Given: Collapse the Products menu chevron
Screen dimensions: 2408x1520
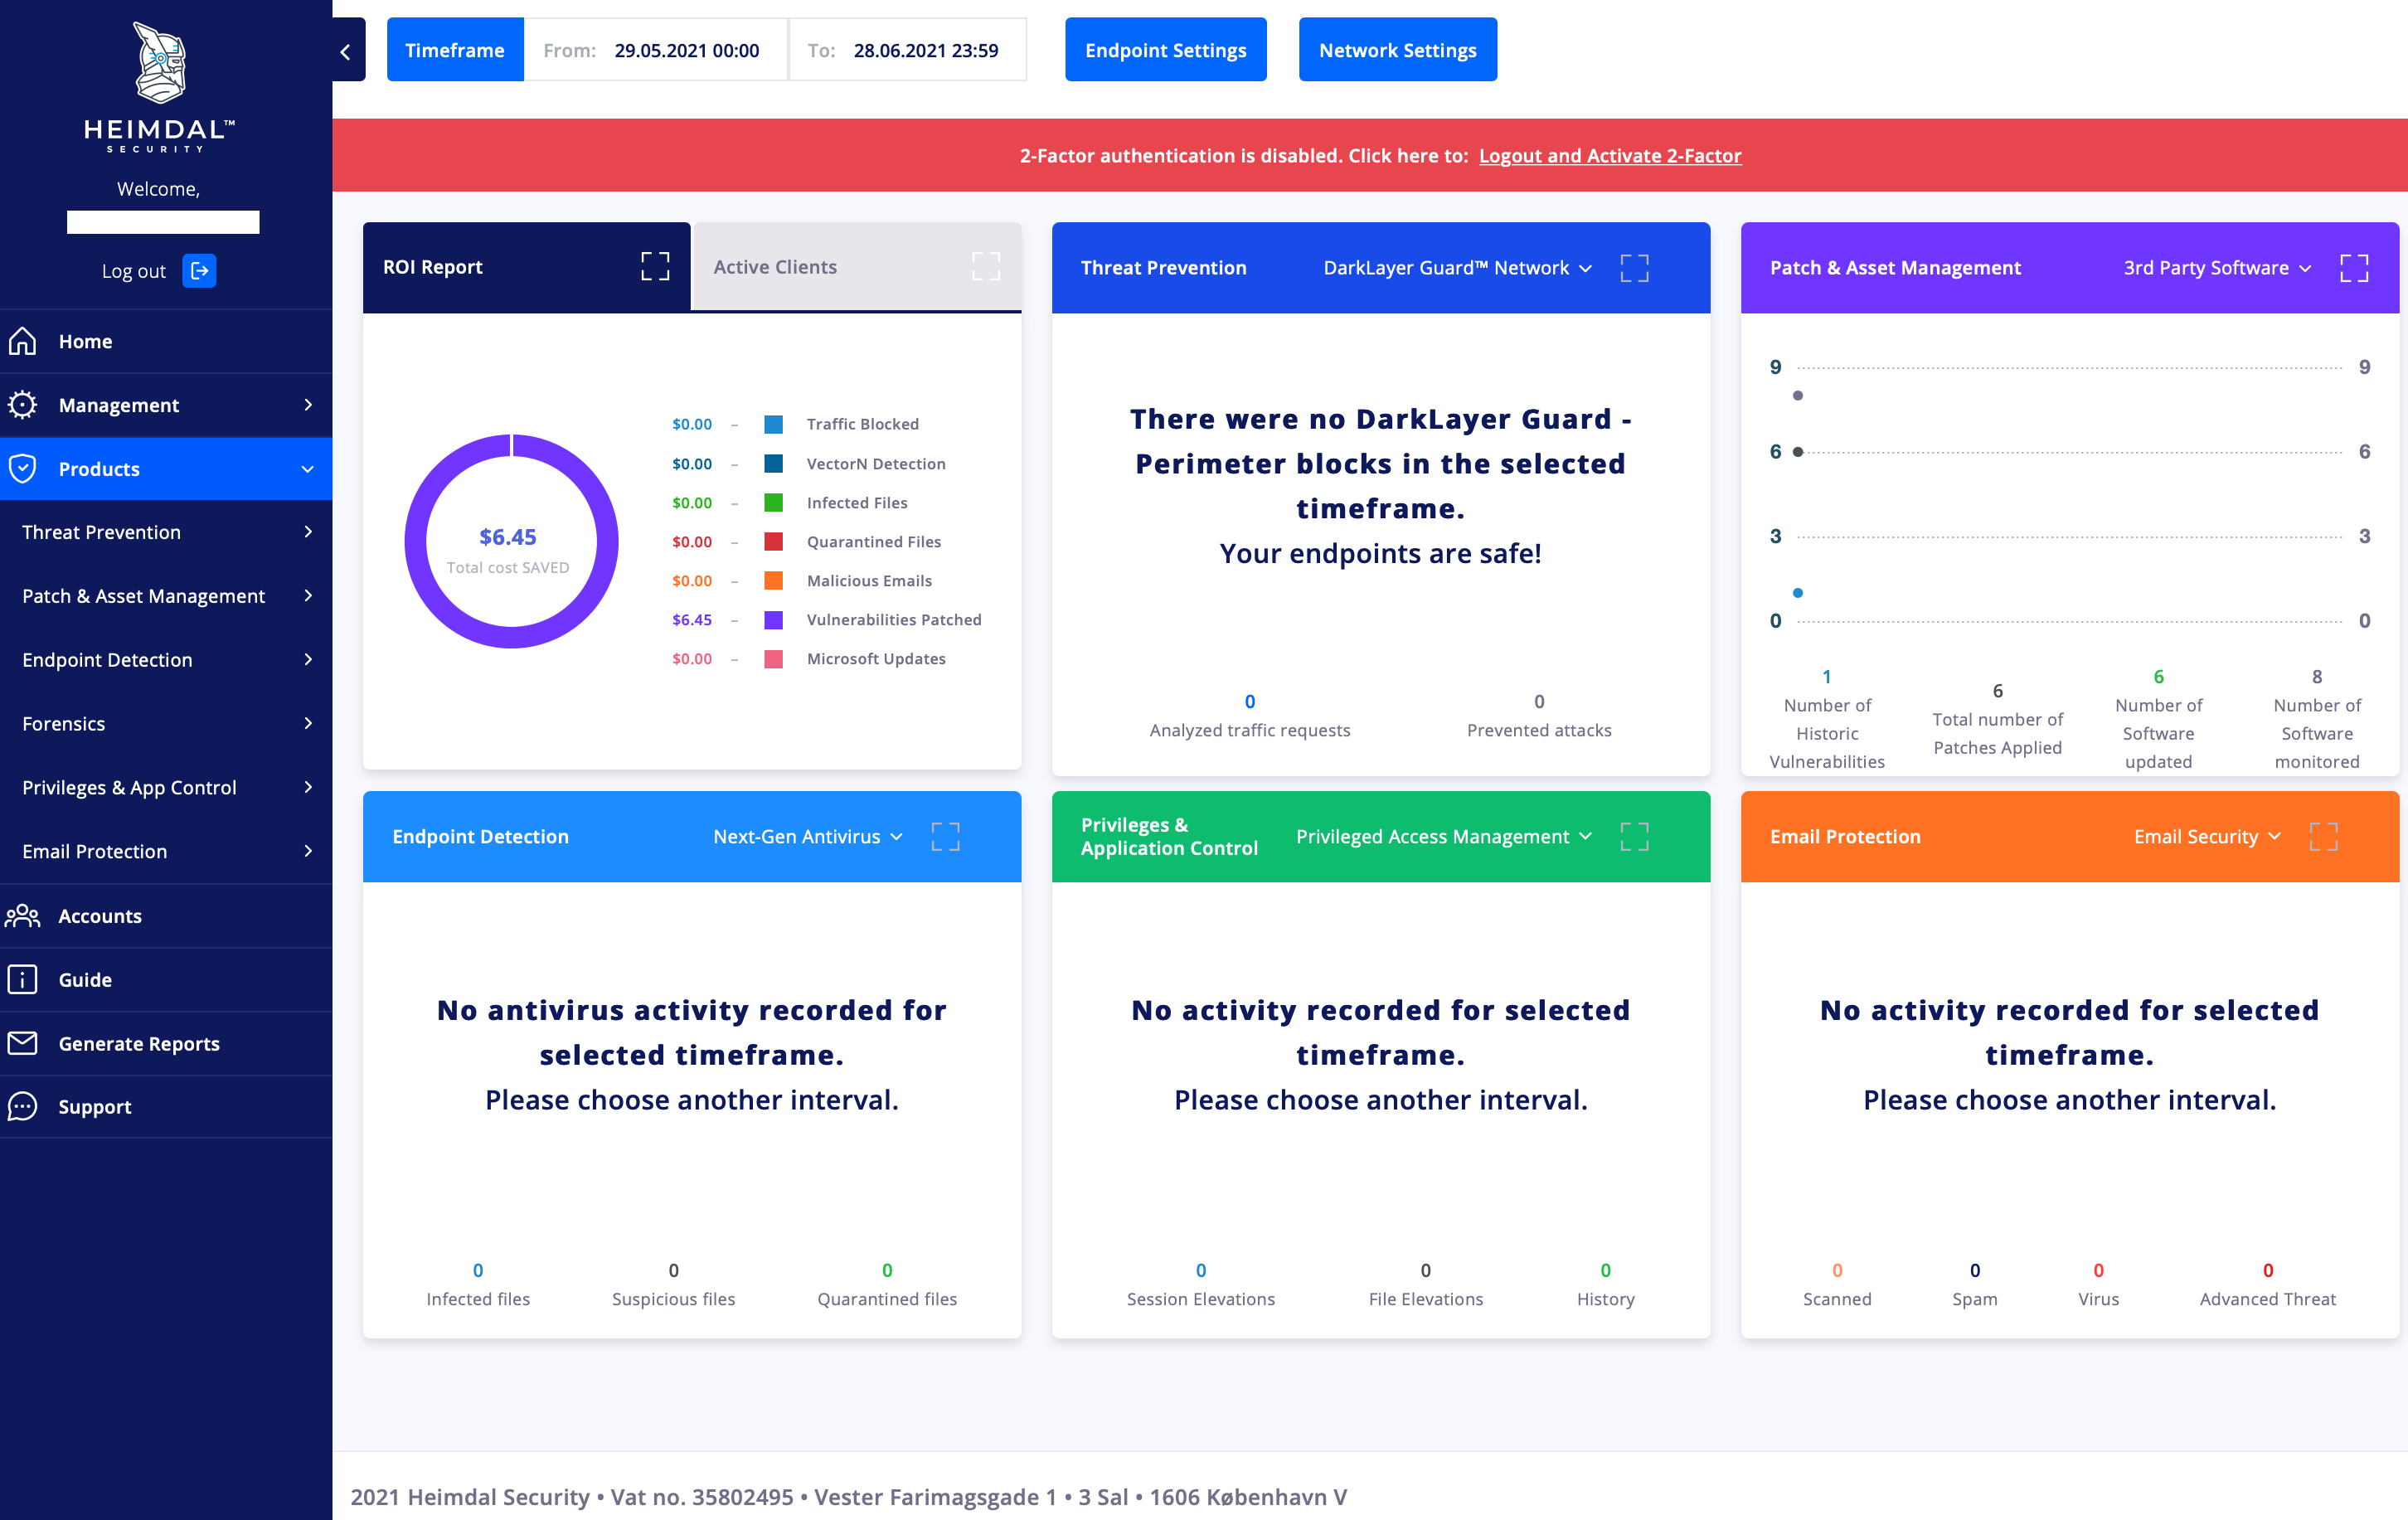Looking at the screenshot, I should click(308, 469).
